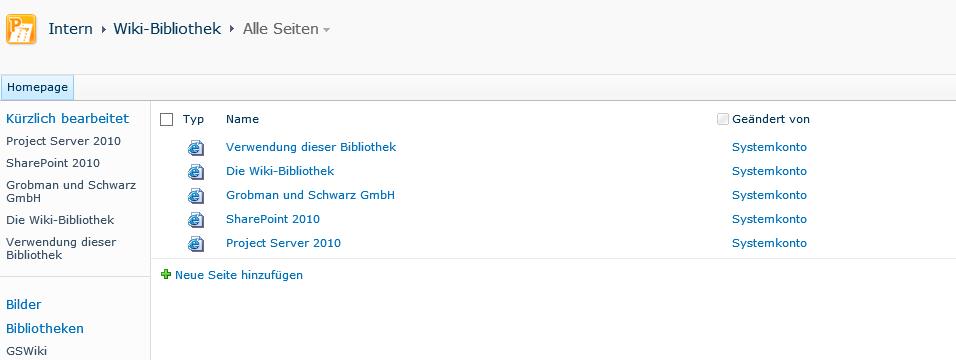Go to Intern in the breadcrumb
Image resolution: width=956 pixels, height=360 pixels.
[x=70, y=29]
